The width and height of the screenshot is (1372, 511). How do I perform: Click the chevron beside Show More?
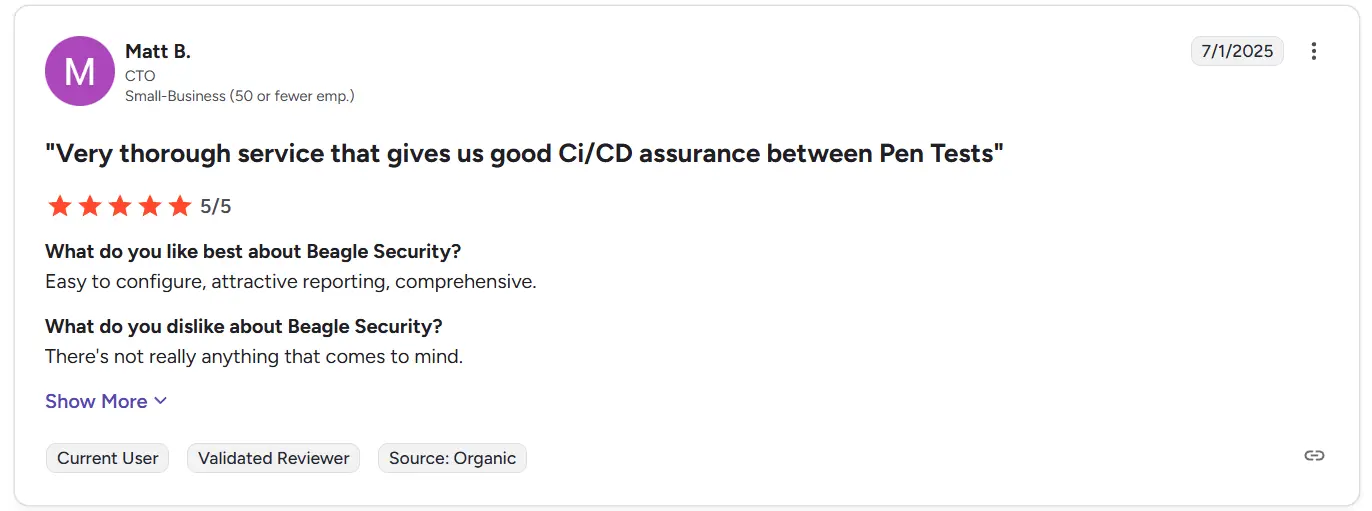tap(160, 401)
